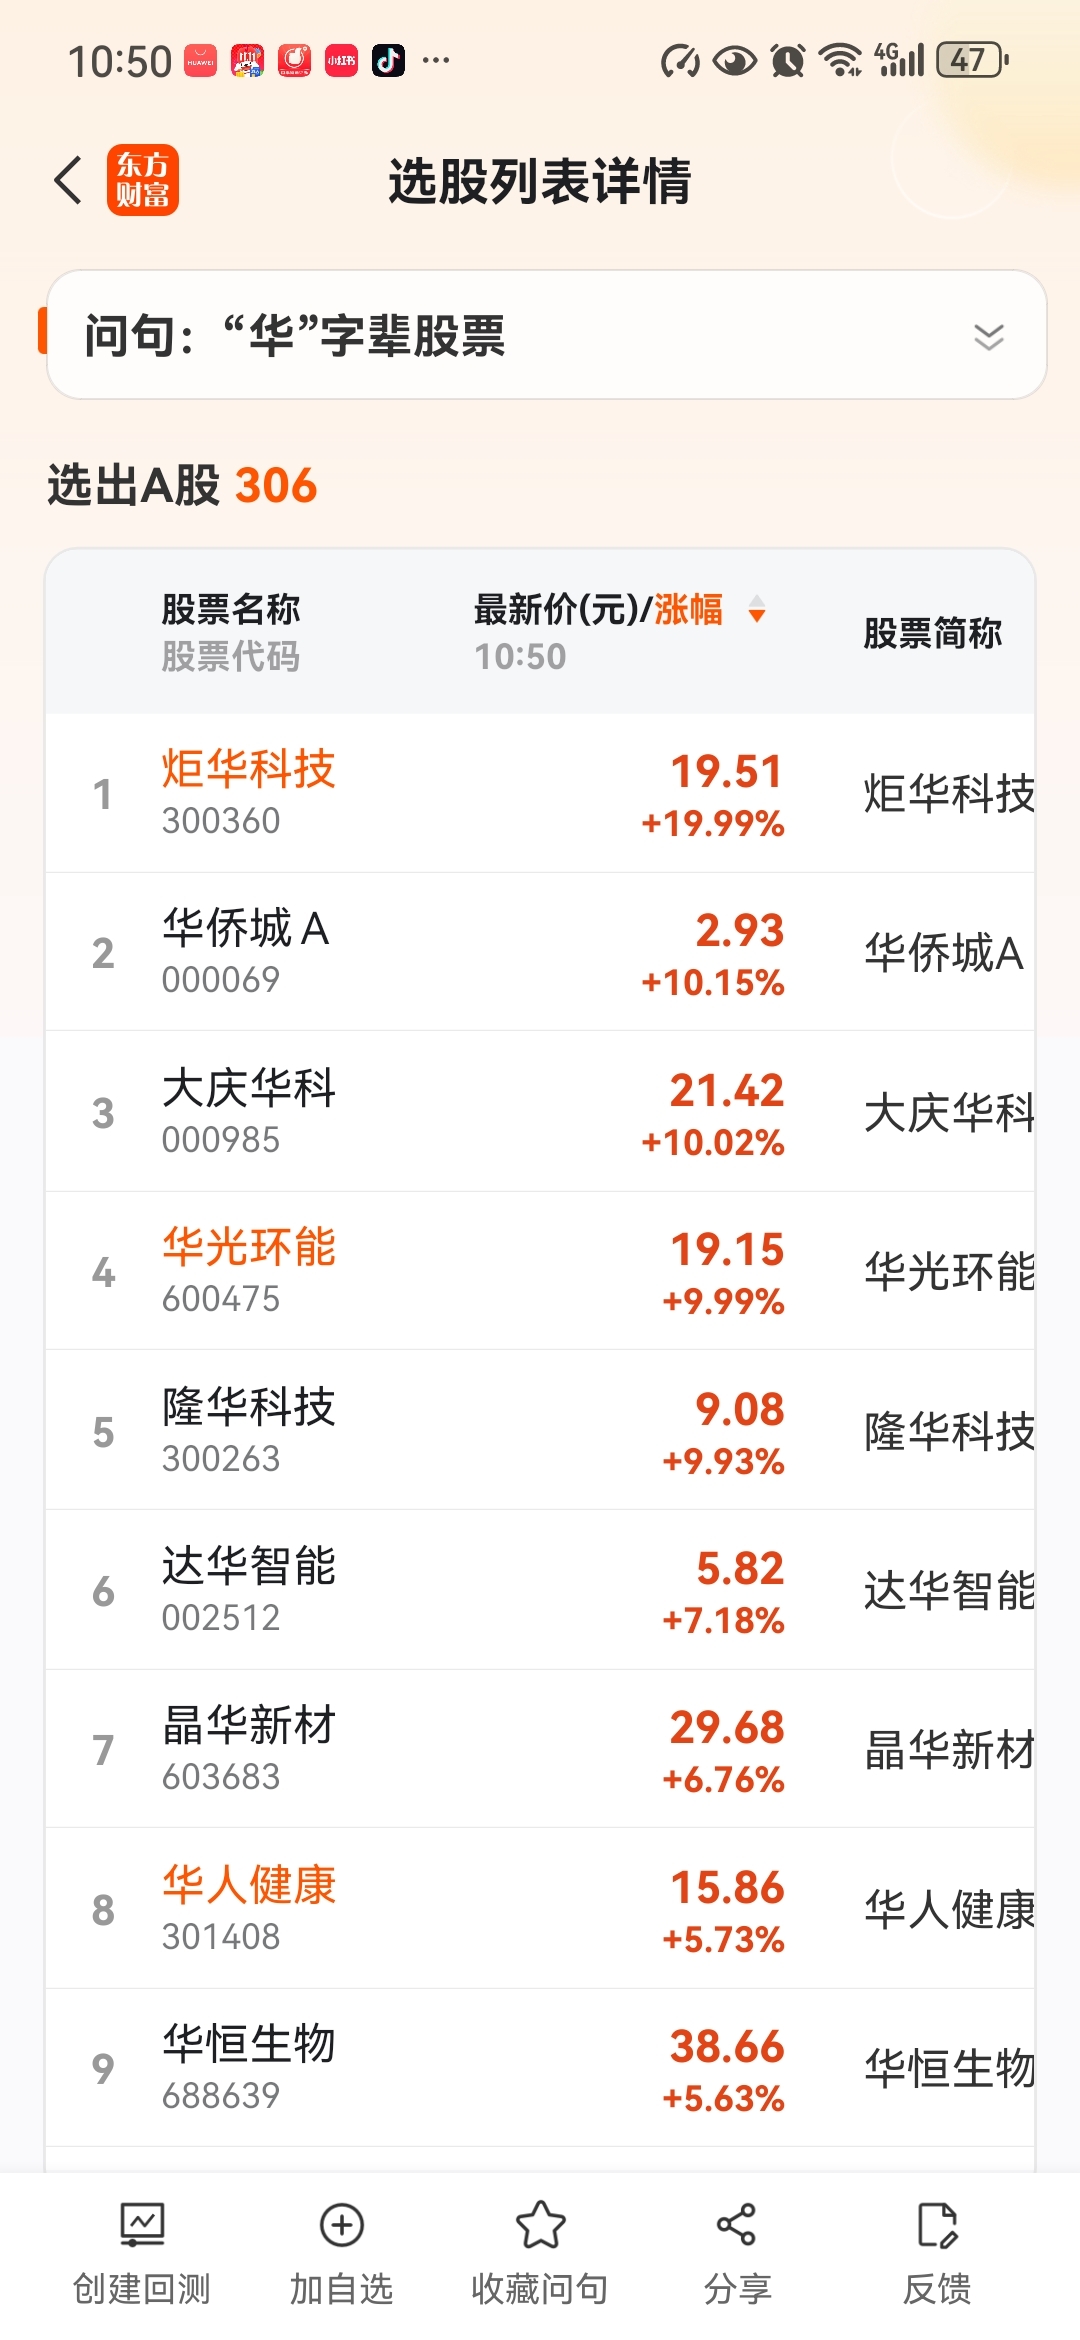Viewport: 1080px width, 2340px height.
Task: Toggle the 涨幅 sort arrow
Action: pyautogui.click(x=757, y=609)
